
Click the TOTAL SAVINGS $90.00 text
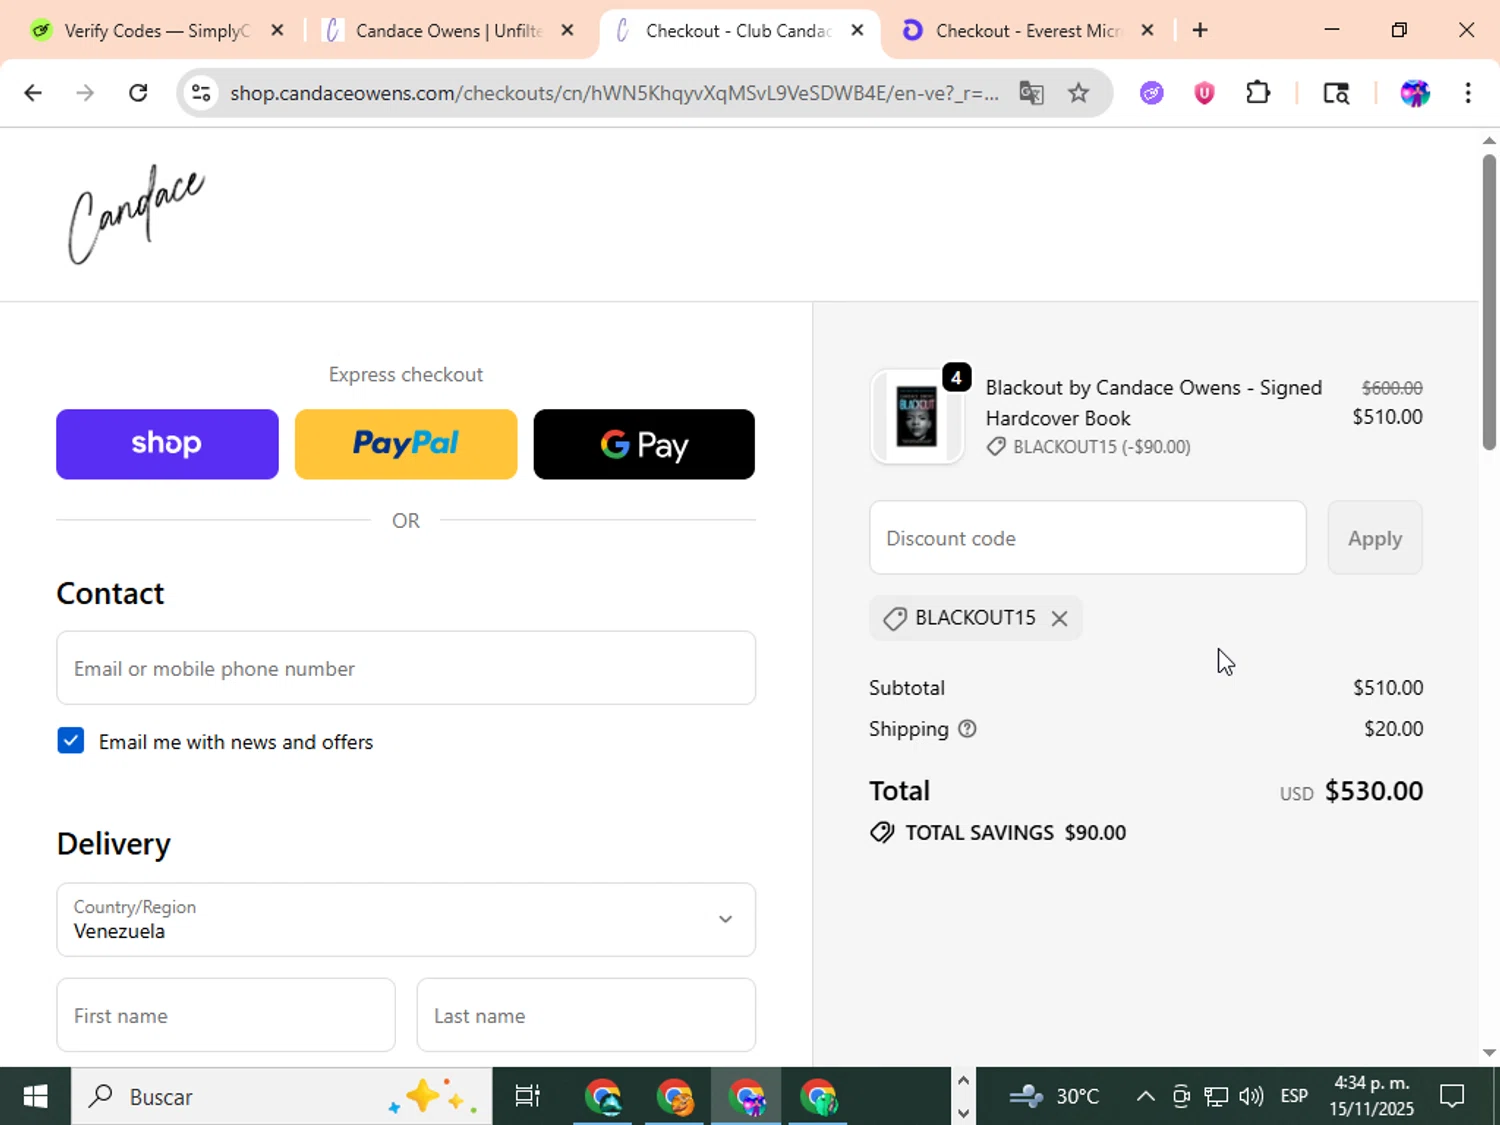point(1015,833)
